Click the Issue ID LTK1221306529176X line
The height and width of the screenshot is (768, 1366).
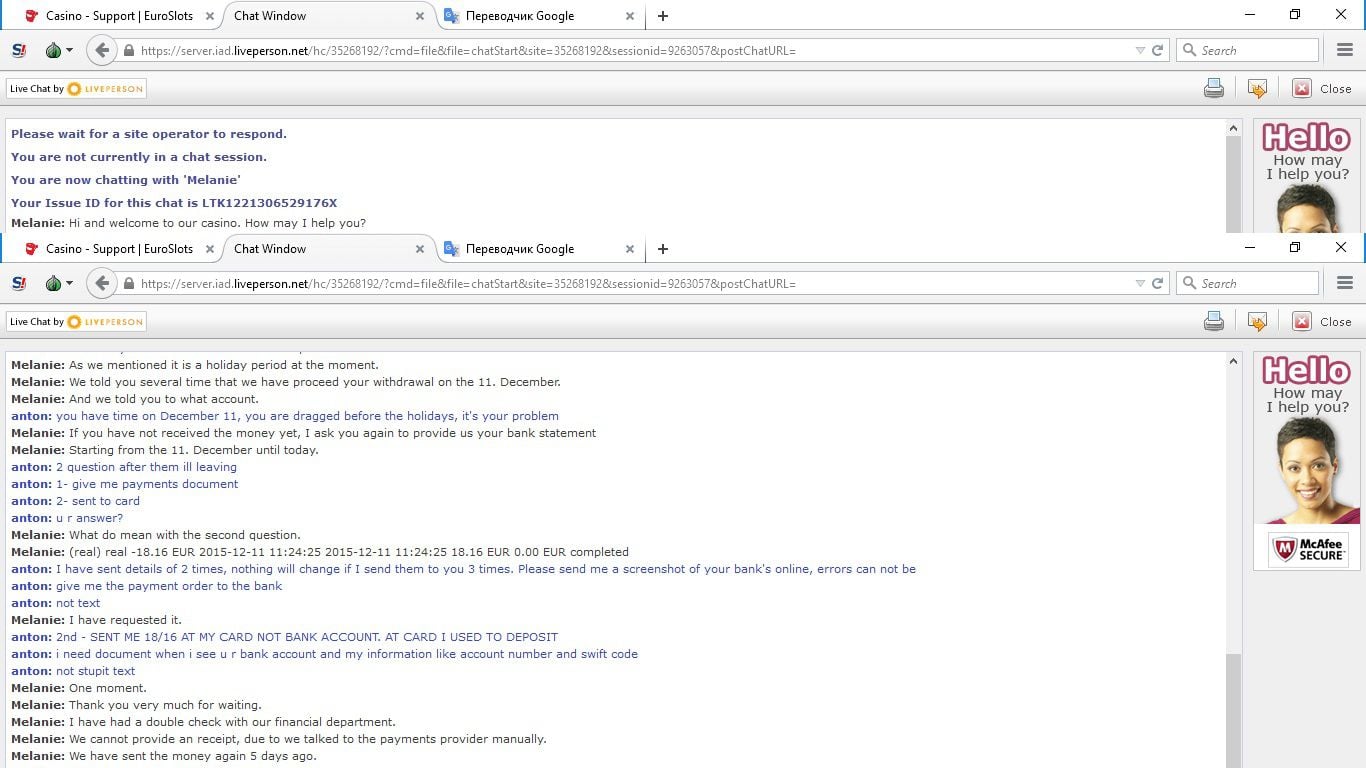tap(174, 203)
